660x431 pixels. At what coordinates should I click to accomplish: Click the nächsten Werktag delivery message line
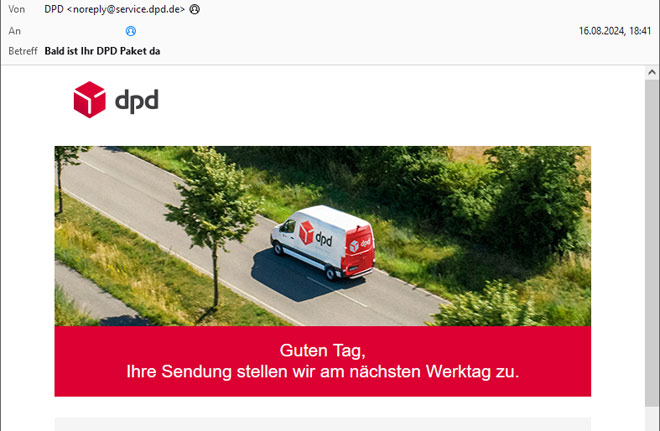tap(322, 372)
